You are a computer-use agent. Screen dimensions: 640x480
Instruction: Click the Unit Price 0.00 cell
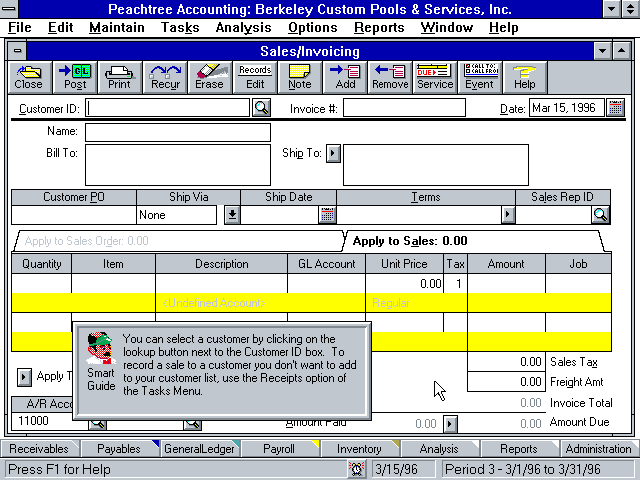[404, 283]
